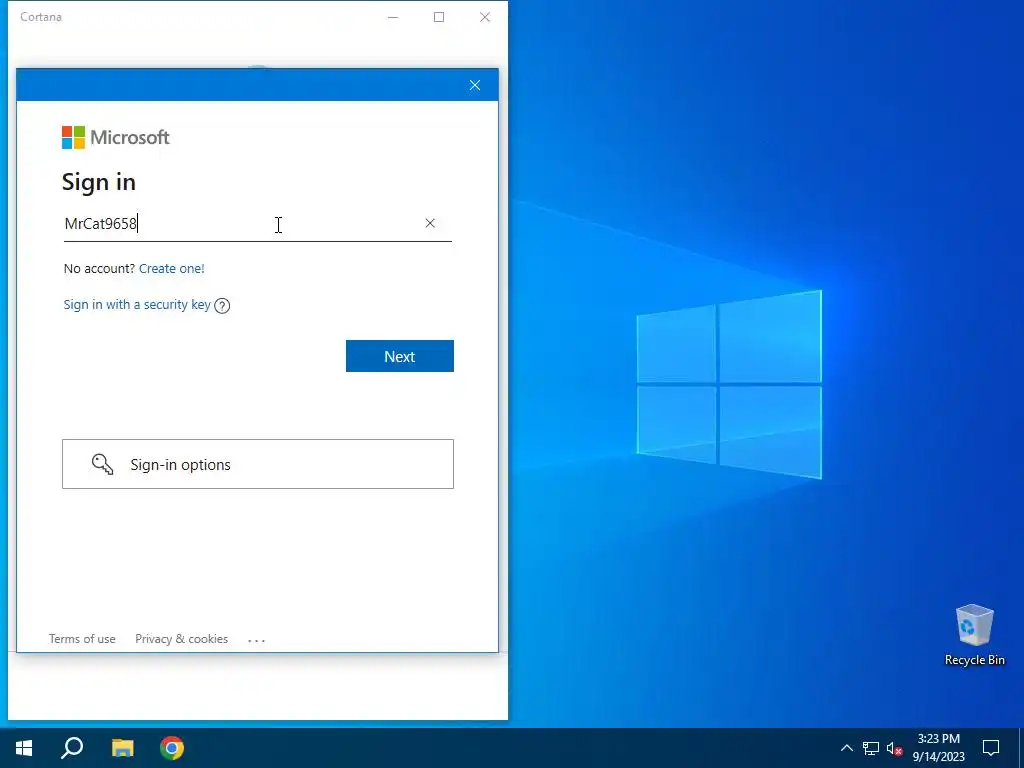
Task: Launch Google Chrome from taskbar
Action: pos(172,748)
